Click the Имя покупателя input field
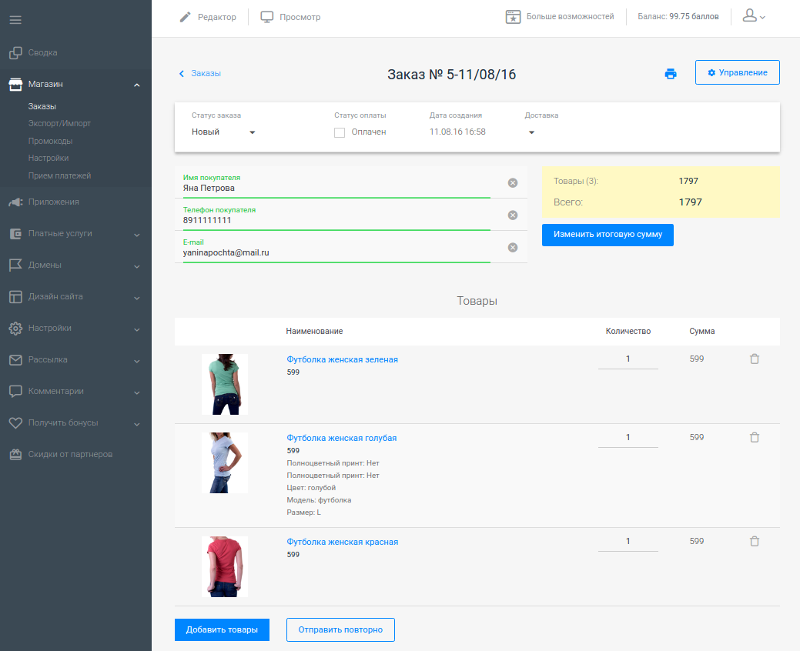The image size is (800, 651). [337, 184]
